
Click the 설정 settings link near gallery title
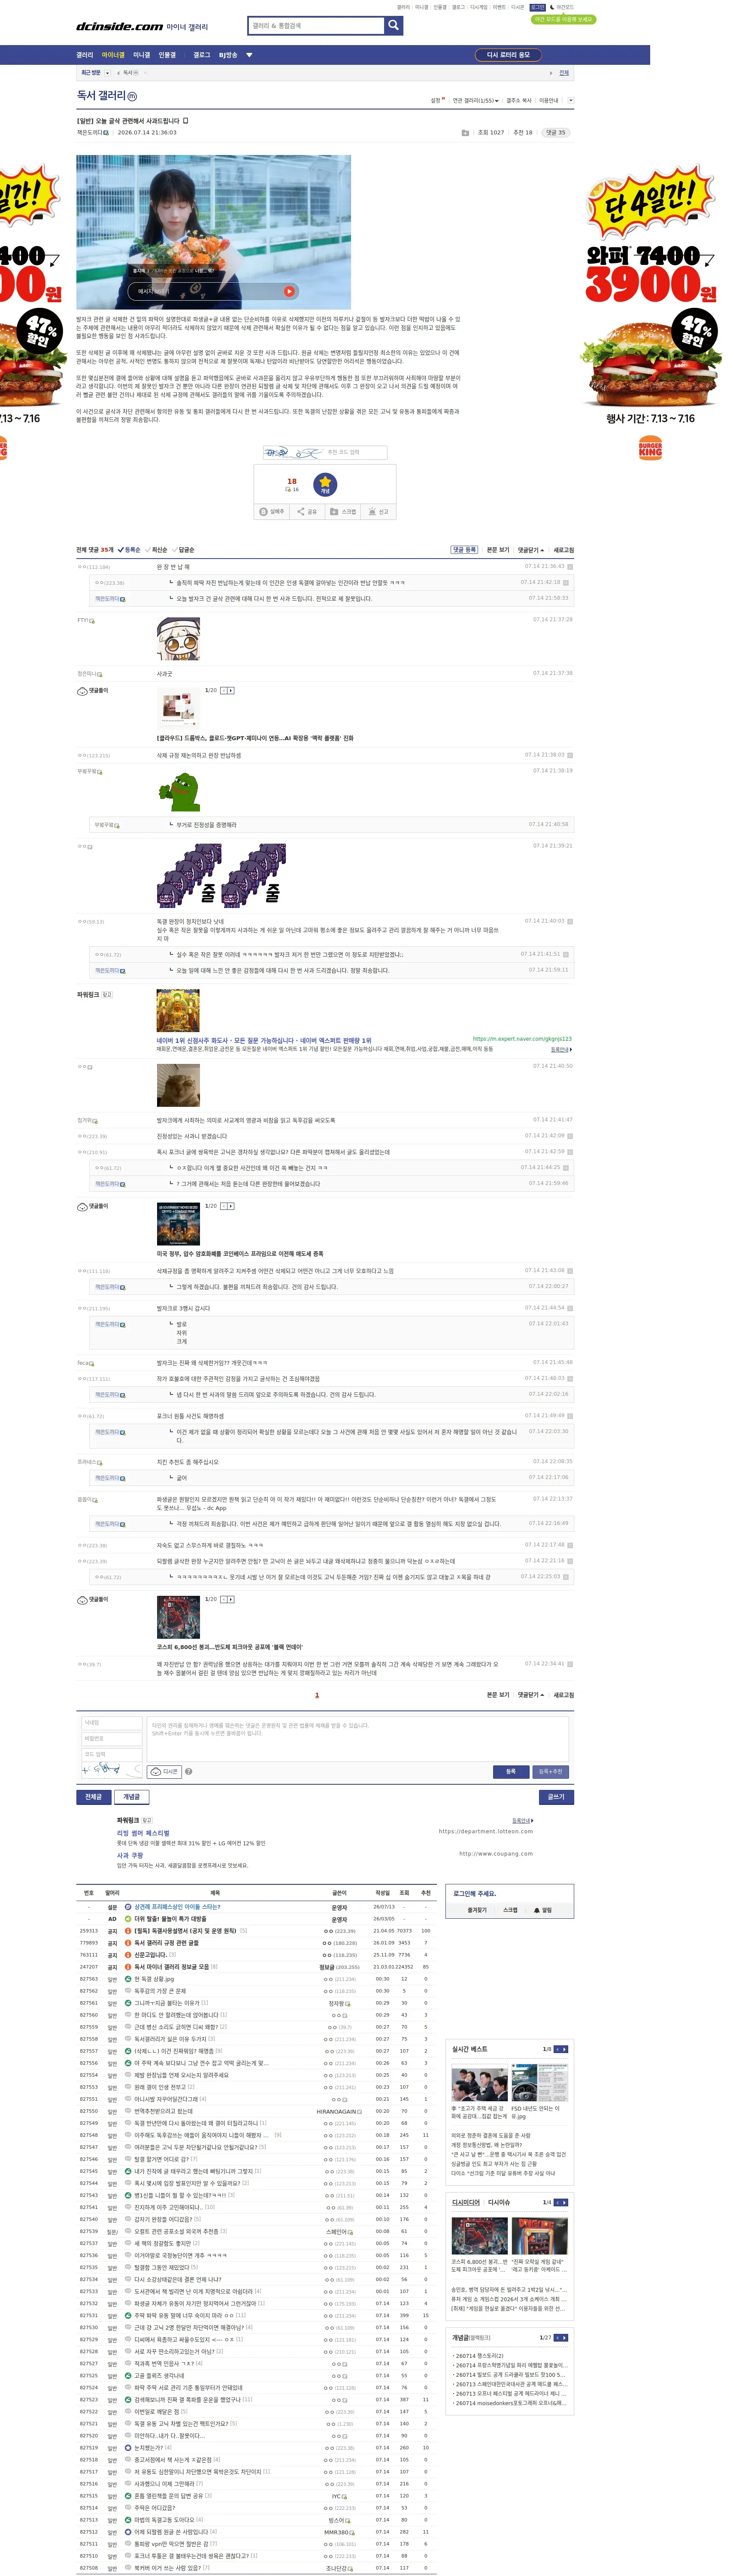436,100
